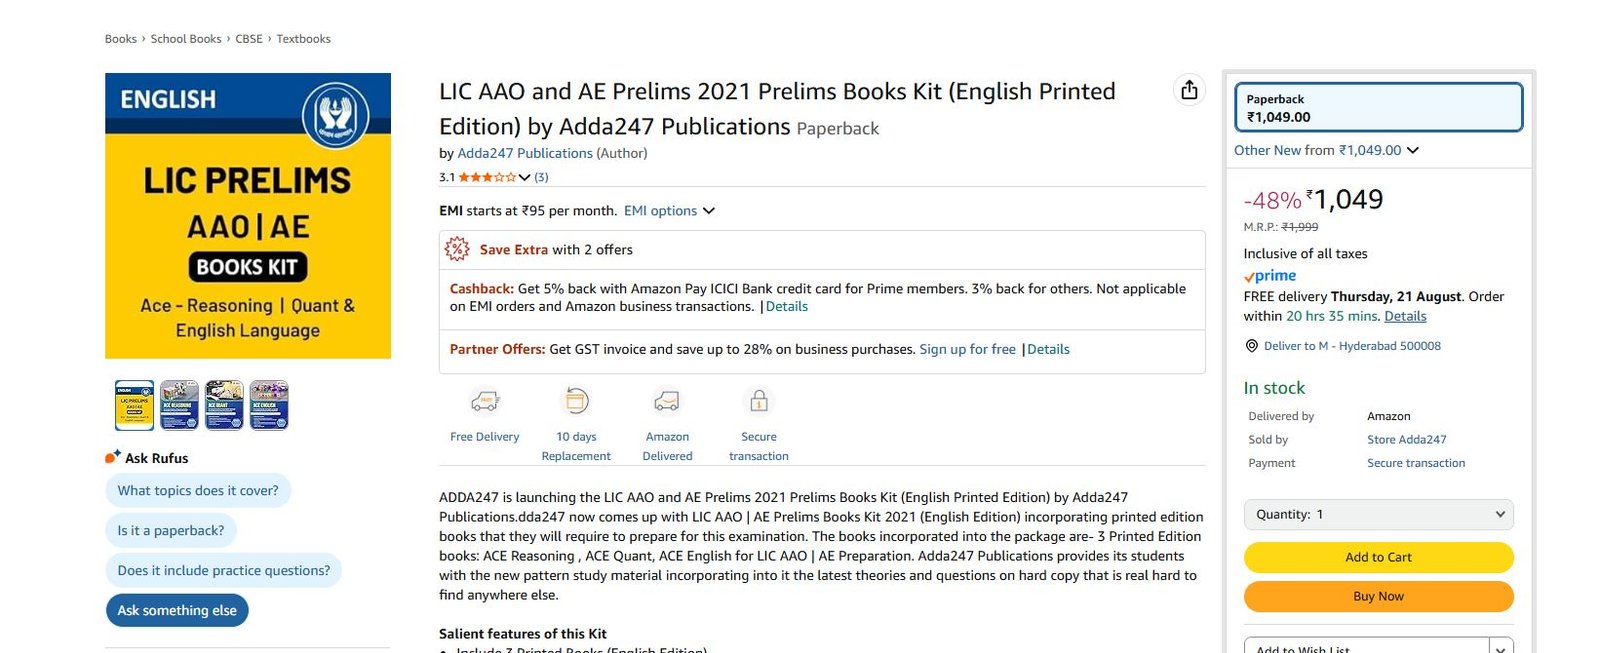Click the Save Extra offers badge icon
This screenshot has width=1600, height=653.
point(457,249)
